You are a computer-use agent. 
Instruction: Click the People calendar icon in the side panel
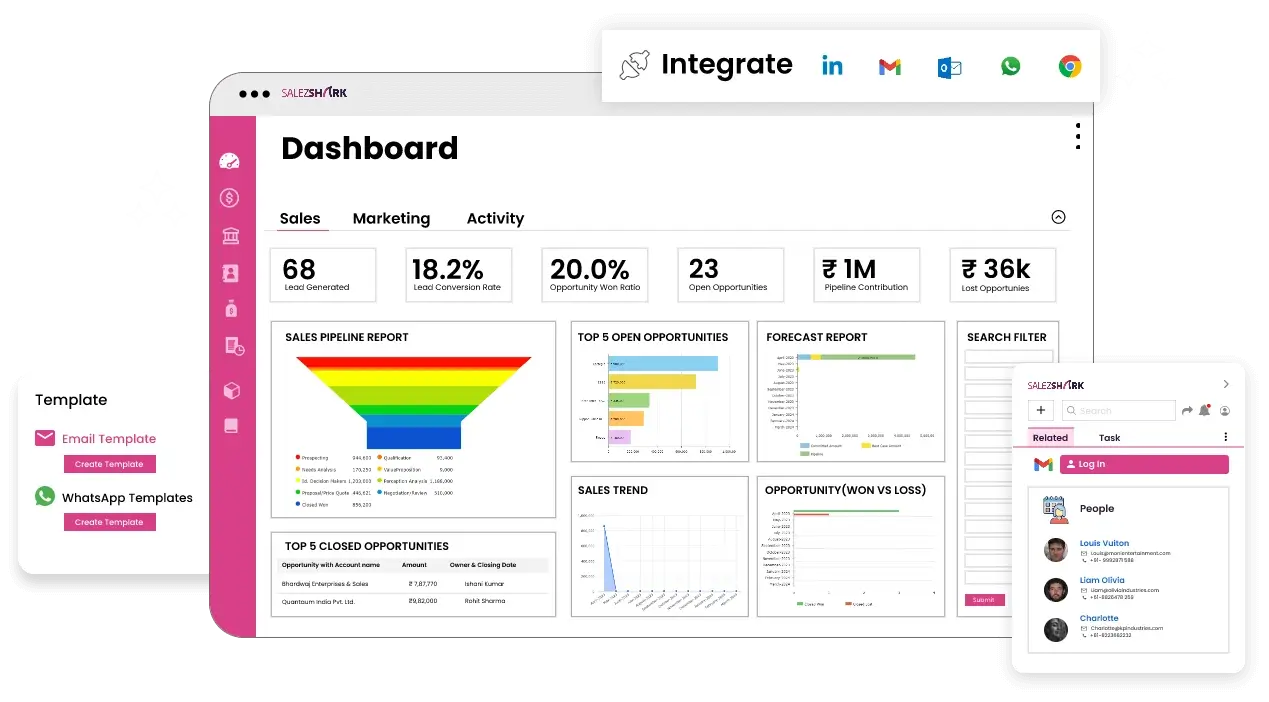(1055, 509)
